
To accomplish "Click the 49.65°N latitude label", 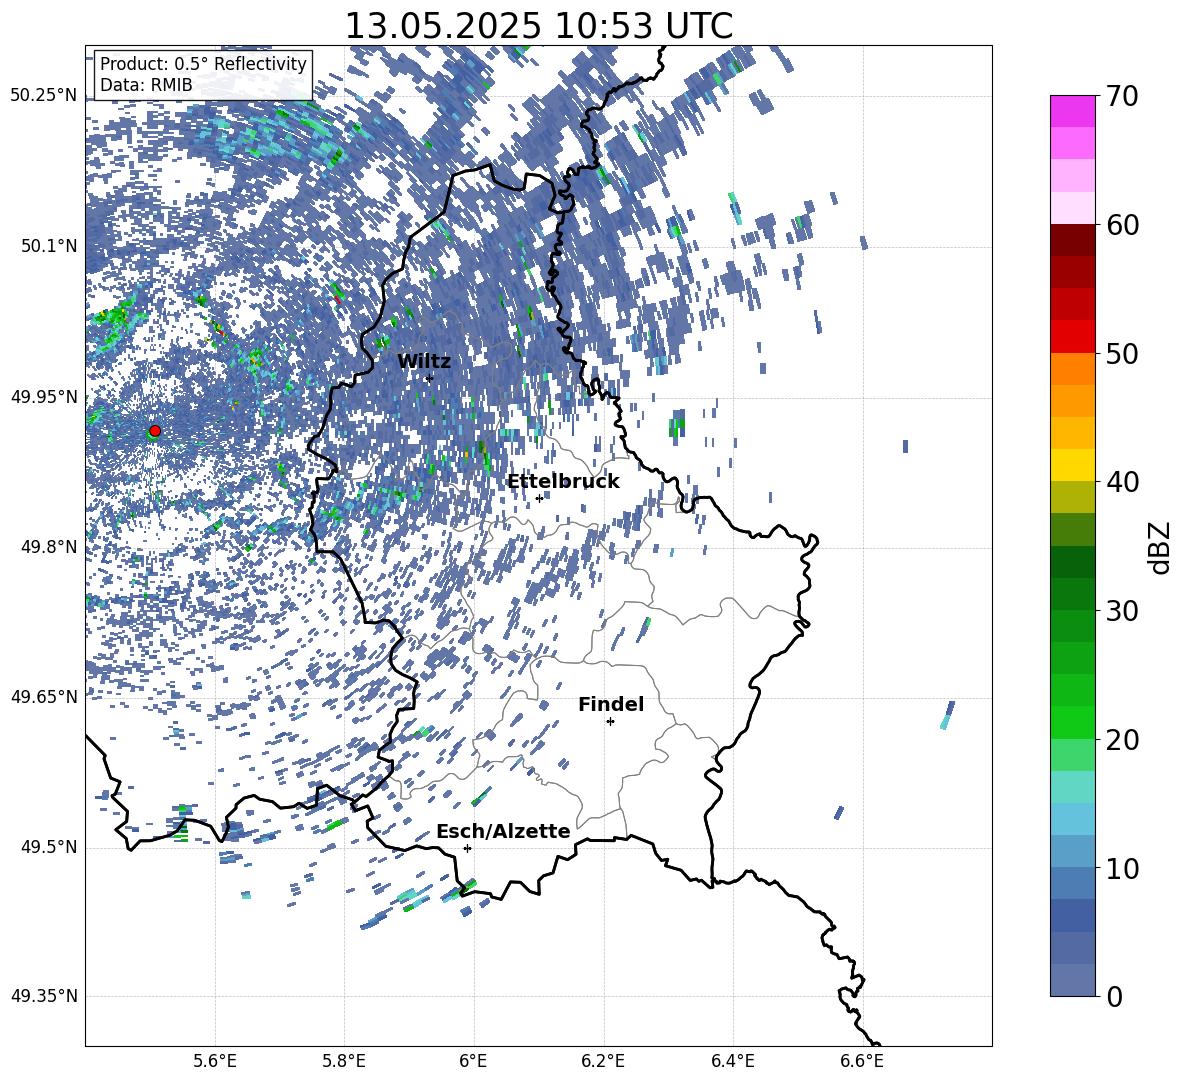I will 44,697.
